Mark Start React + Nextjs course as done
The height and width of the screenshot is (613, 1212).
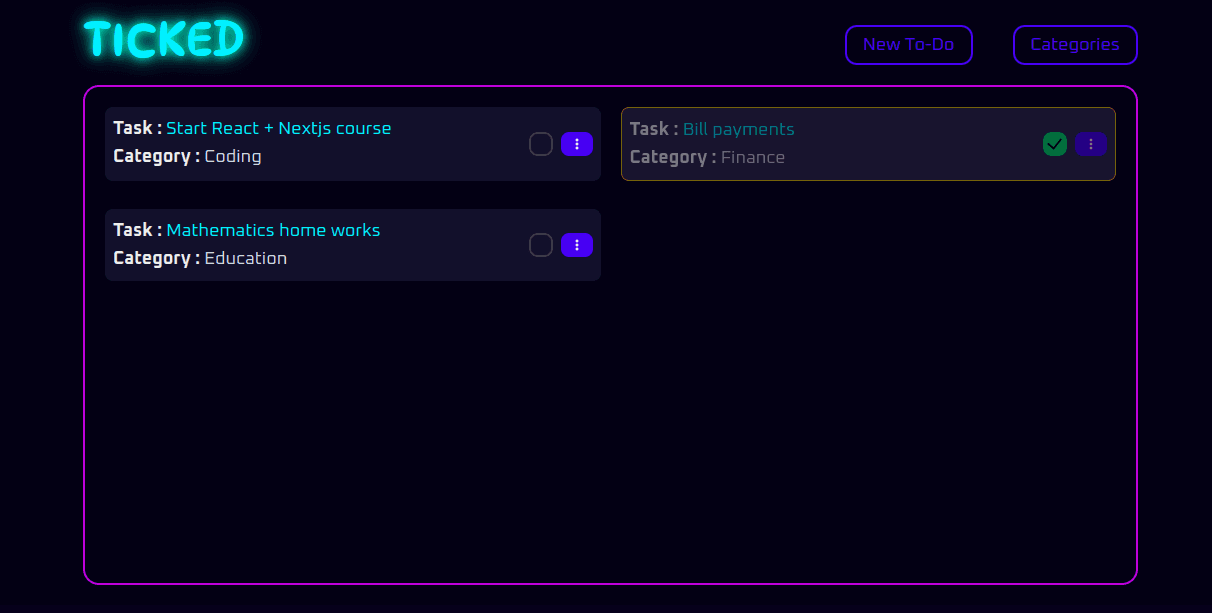coord(541,144)
